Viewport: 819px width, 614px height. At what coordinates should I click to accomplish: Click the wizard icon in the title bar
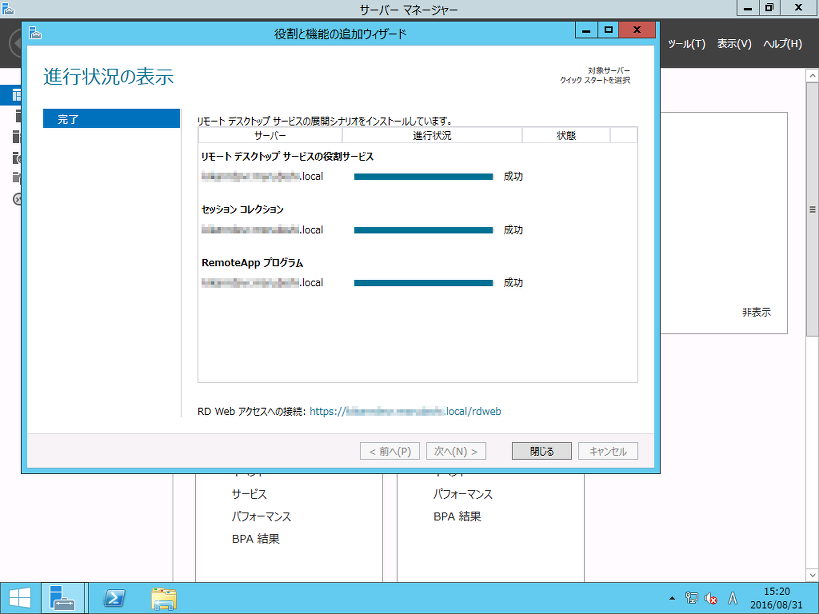tap(34, 31)
